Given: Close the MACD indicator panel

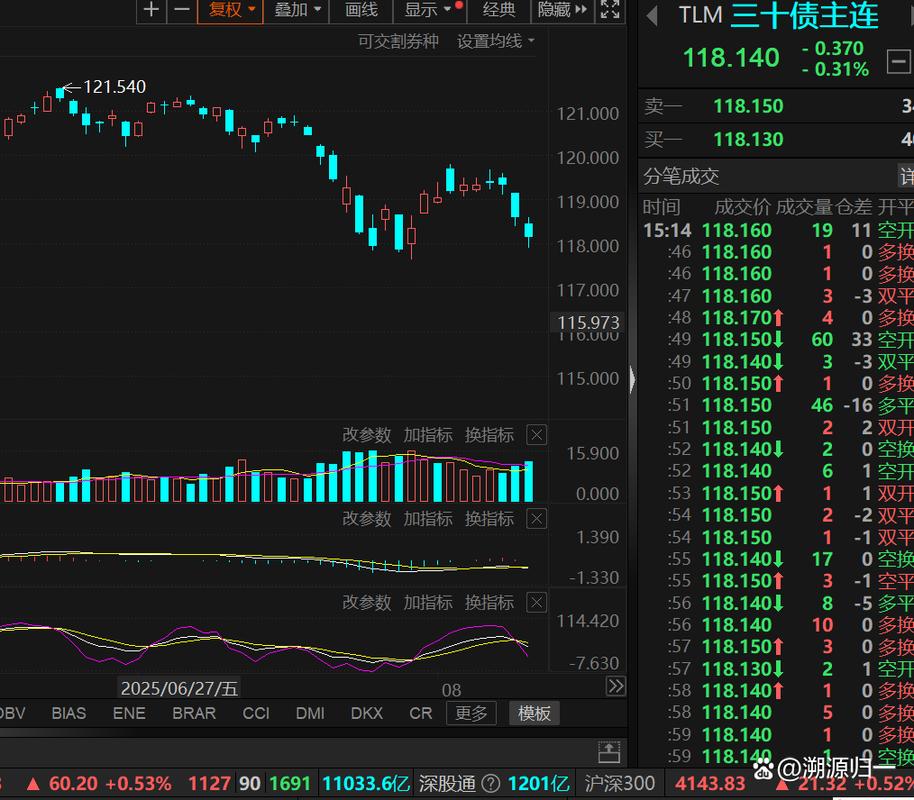Looking at the screenshot, I should 537,519.
